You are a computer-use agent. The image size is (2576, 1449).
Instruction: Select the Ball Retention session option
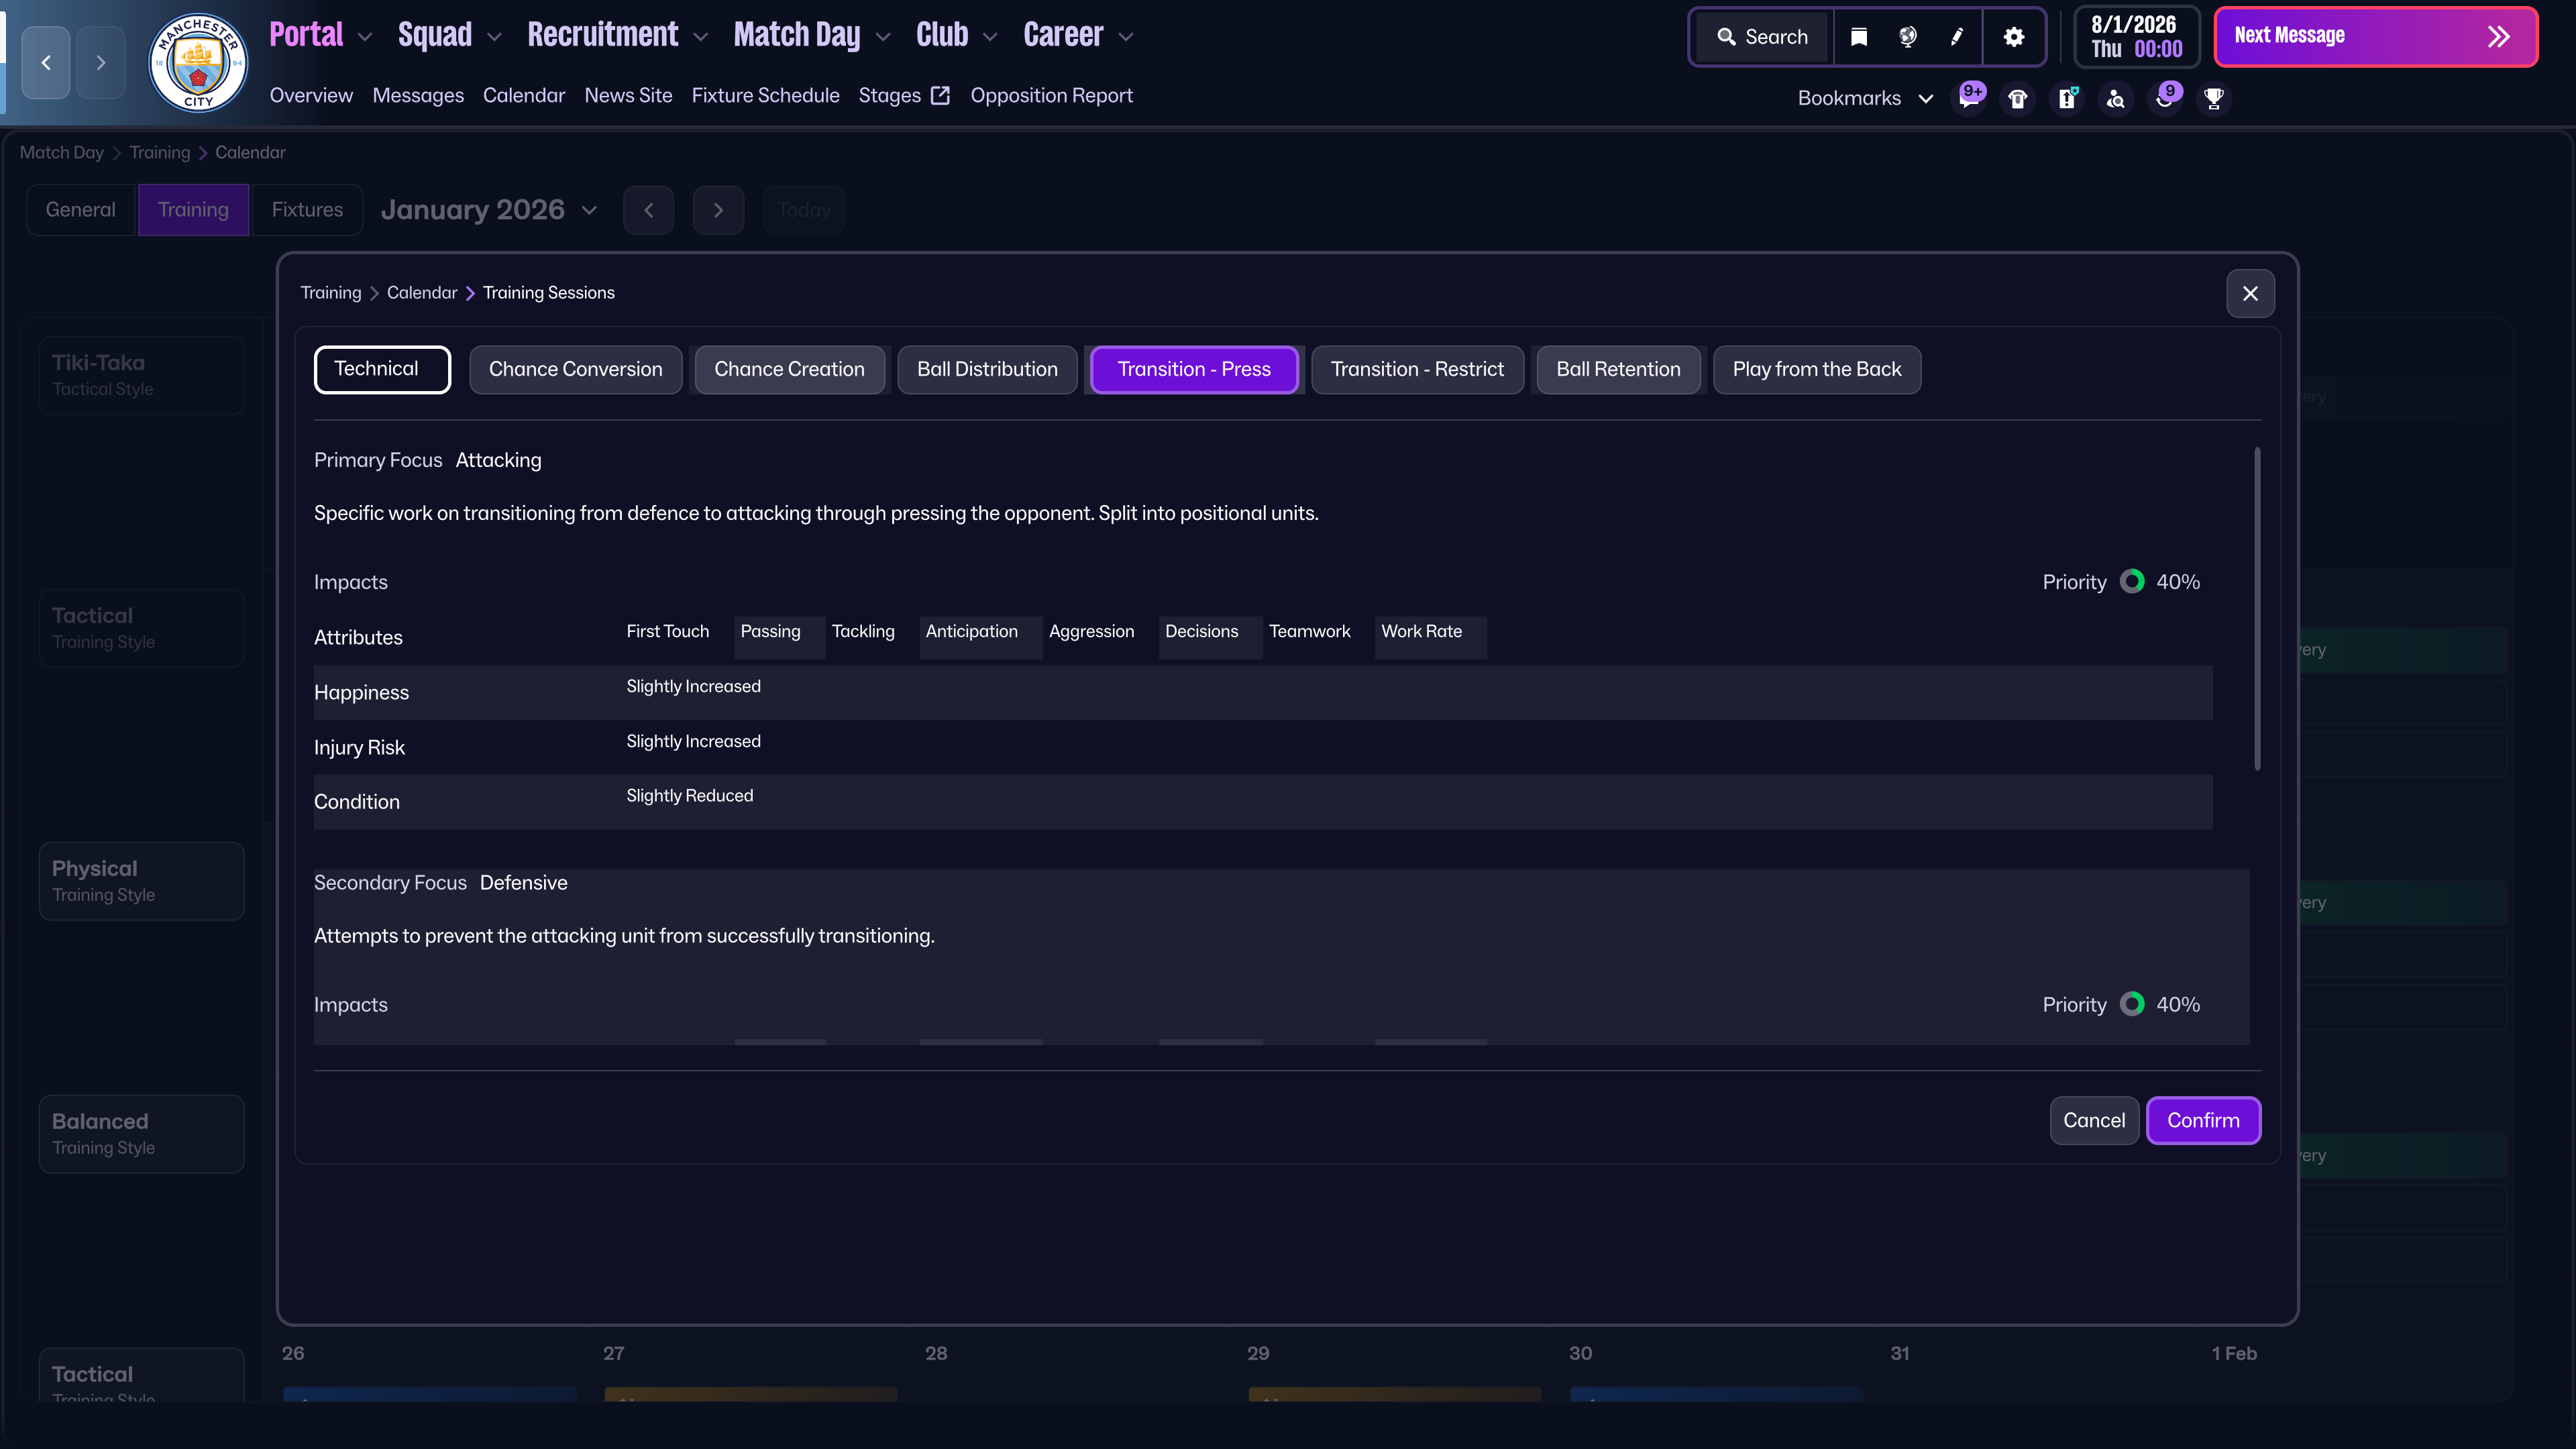(x=1618, y=369)
